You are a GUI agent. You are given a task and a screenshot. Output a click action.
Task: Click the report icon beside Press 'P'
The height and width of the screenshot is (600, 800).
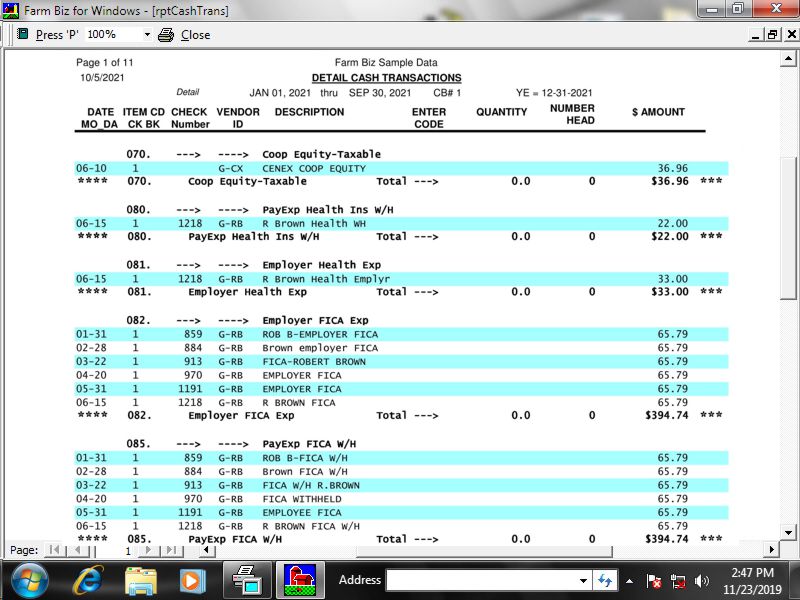point(22,34)
